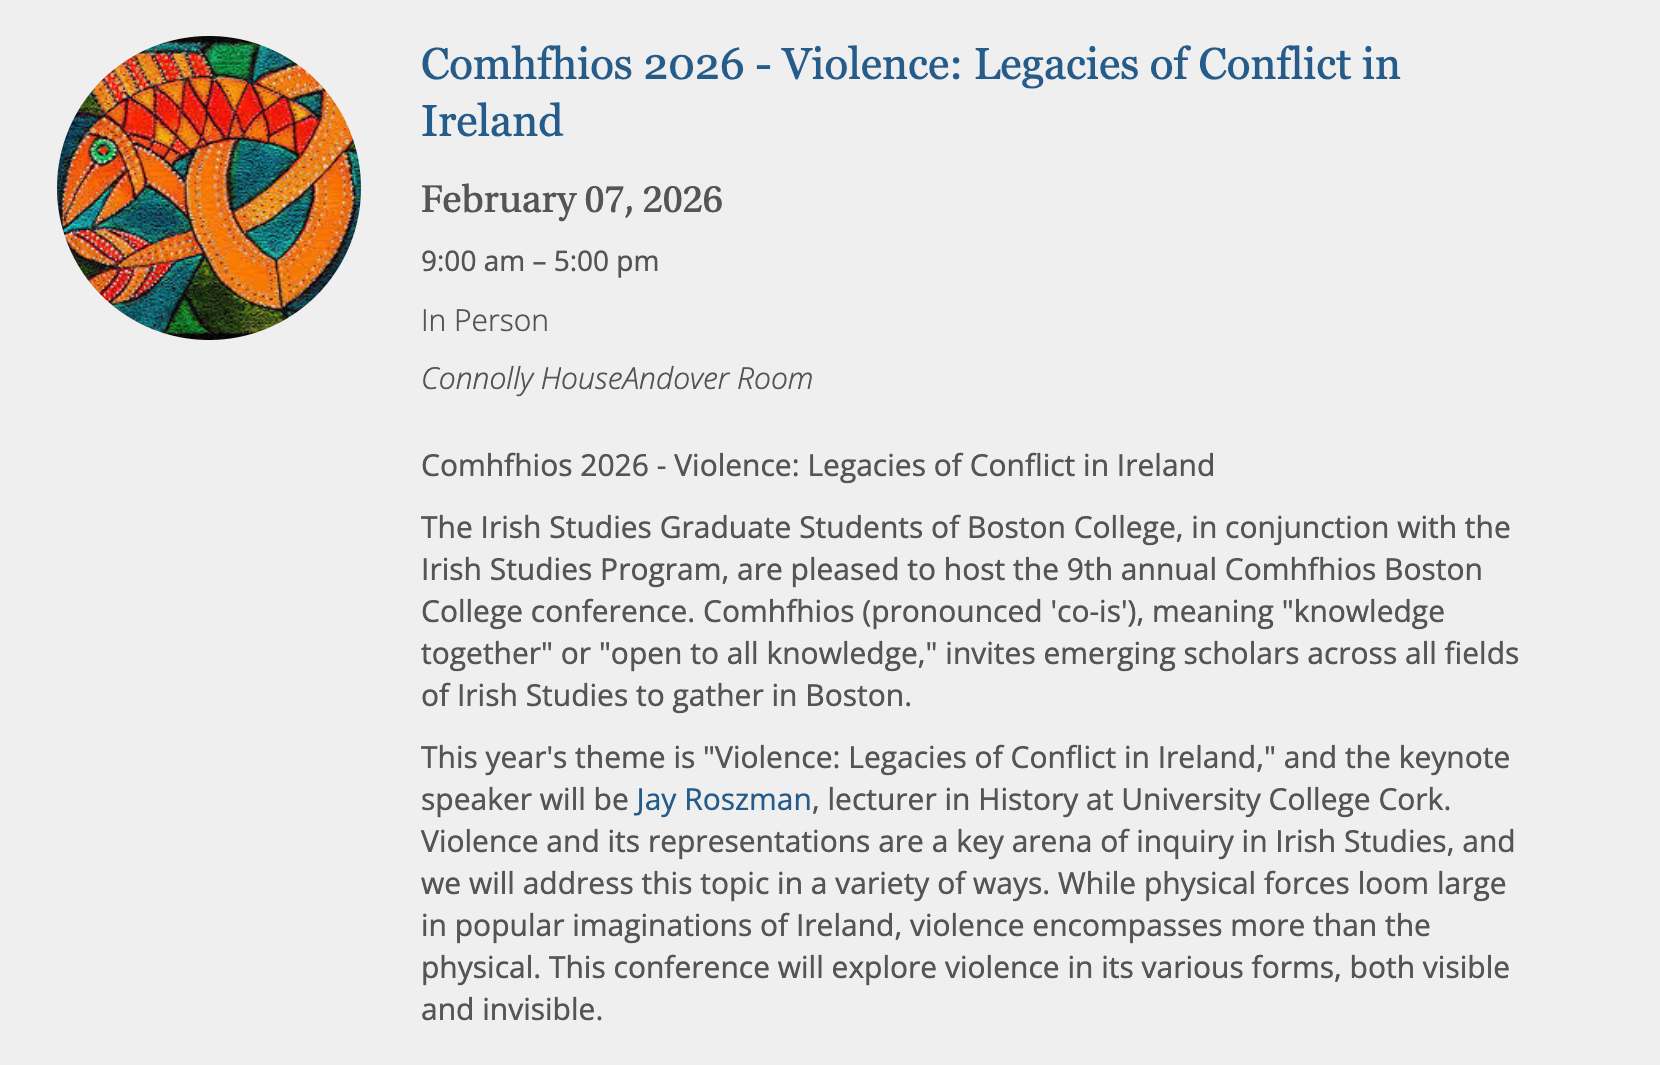Click the Jay Roszman keynote speaker link
Screen dimensions: 1660x1065
point(722,800)
